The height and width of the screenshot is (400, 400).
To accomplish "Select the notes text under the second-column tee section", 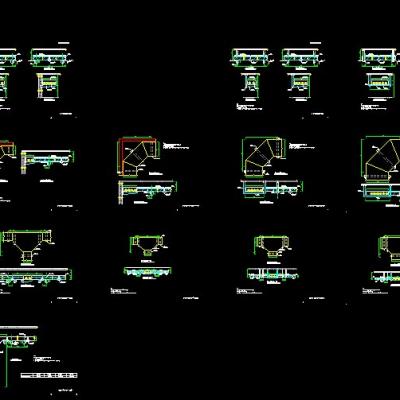I will tap(123, 291).
